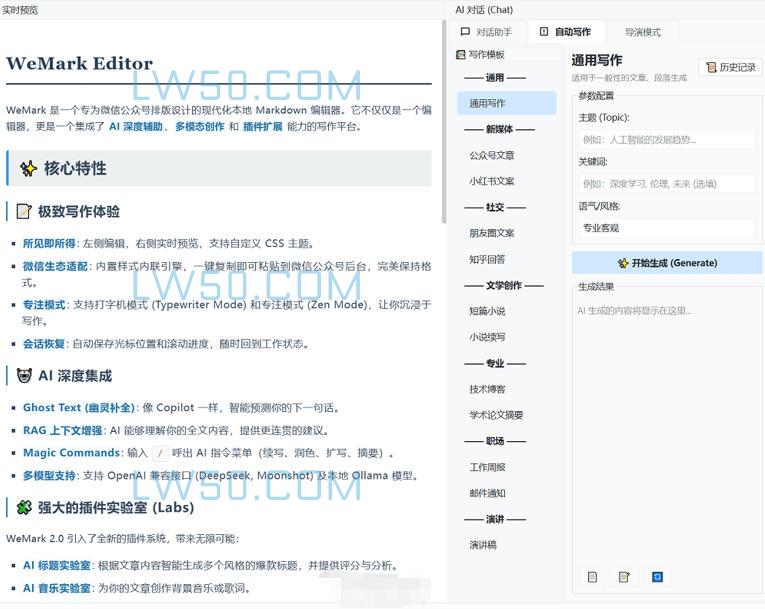Click the 微信生态适配 bullet text
765x609 pixels.
click(x=55, y=266)
